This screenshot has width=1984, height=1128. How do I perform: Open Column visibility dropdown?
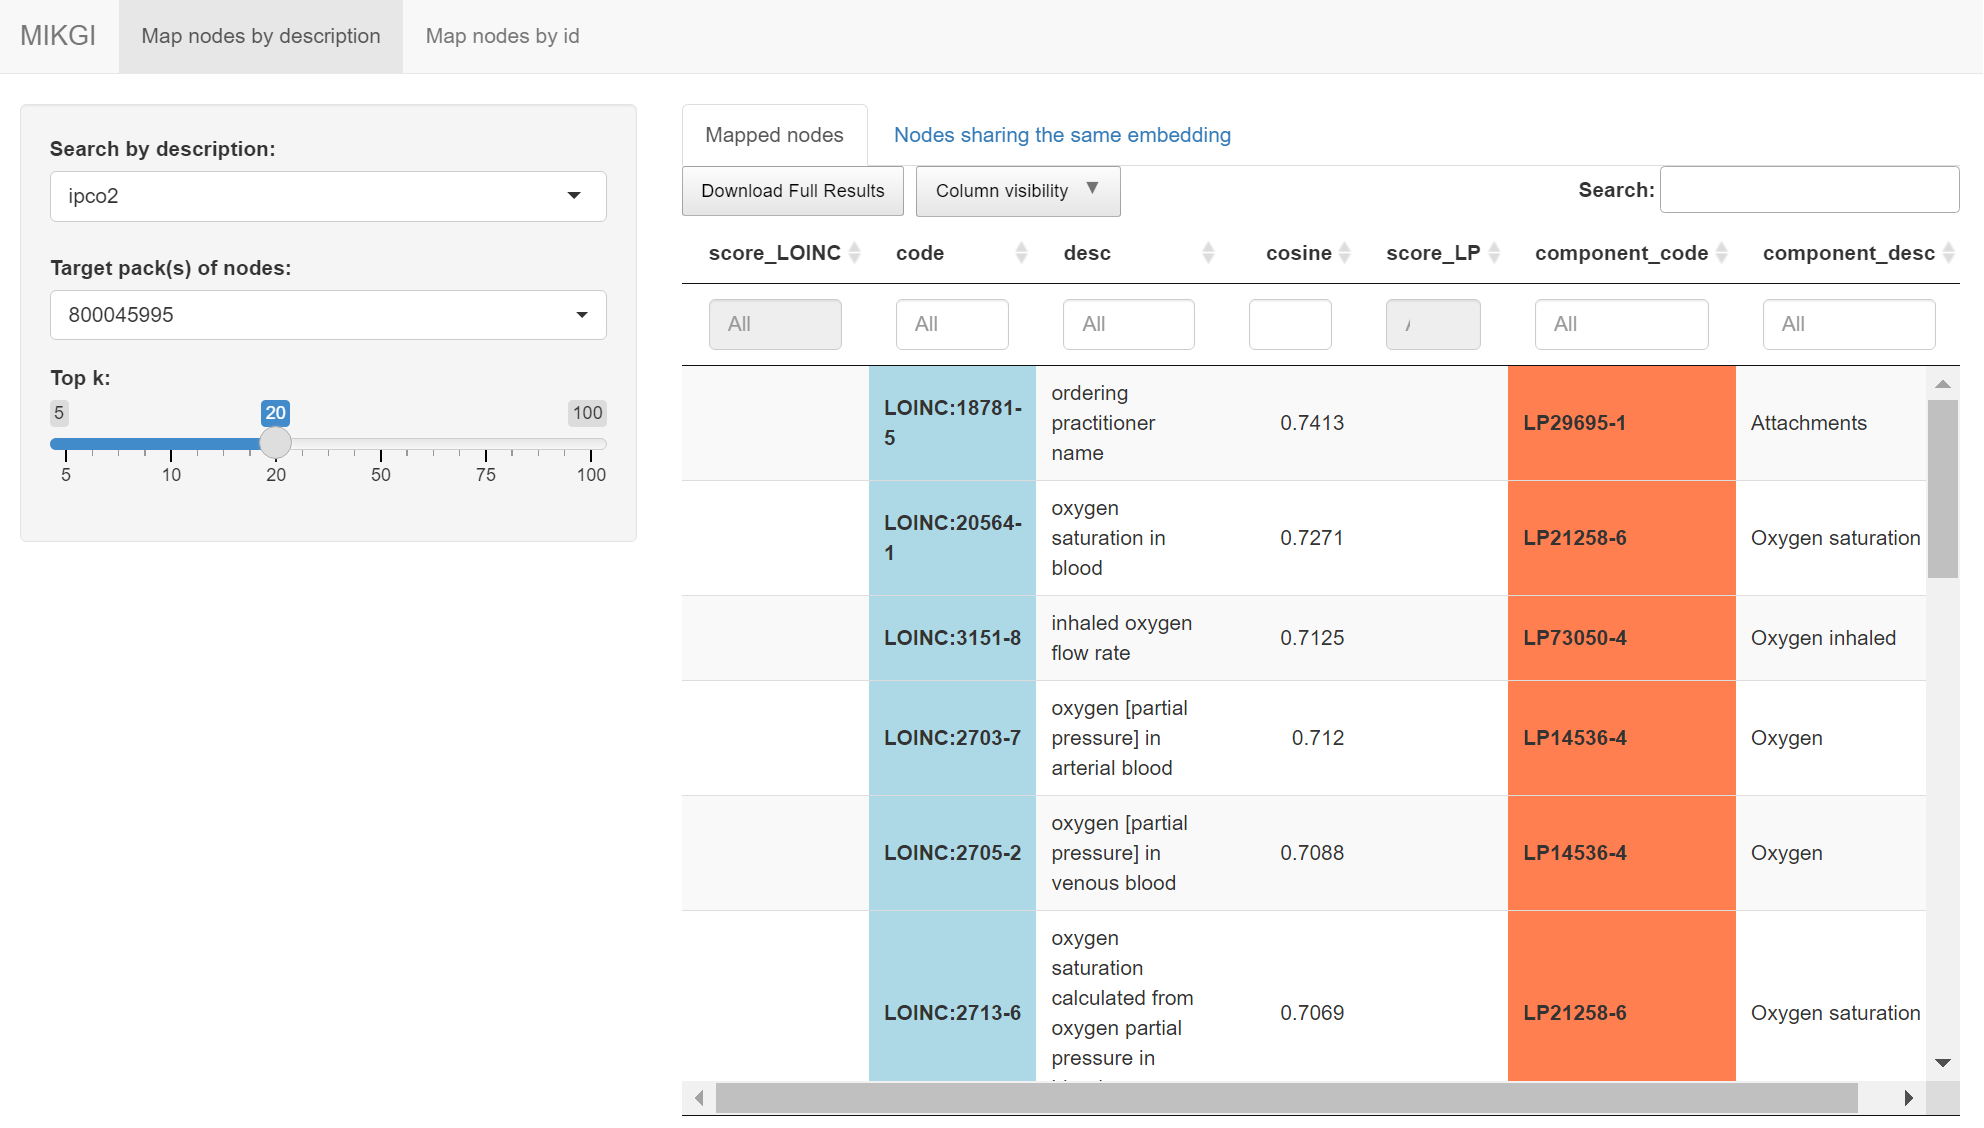[x=1017, y=191]
